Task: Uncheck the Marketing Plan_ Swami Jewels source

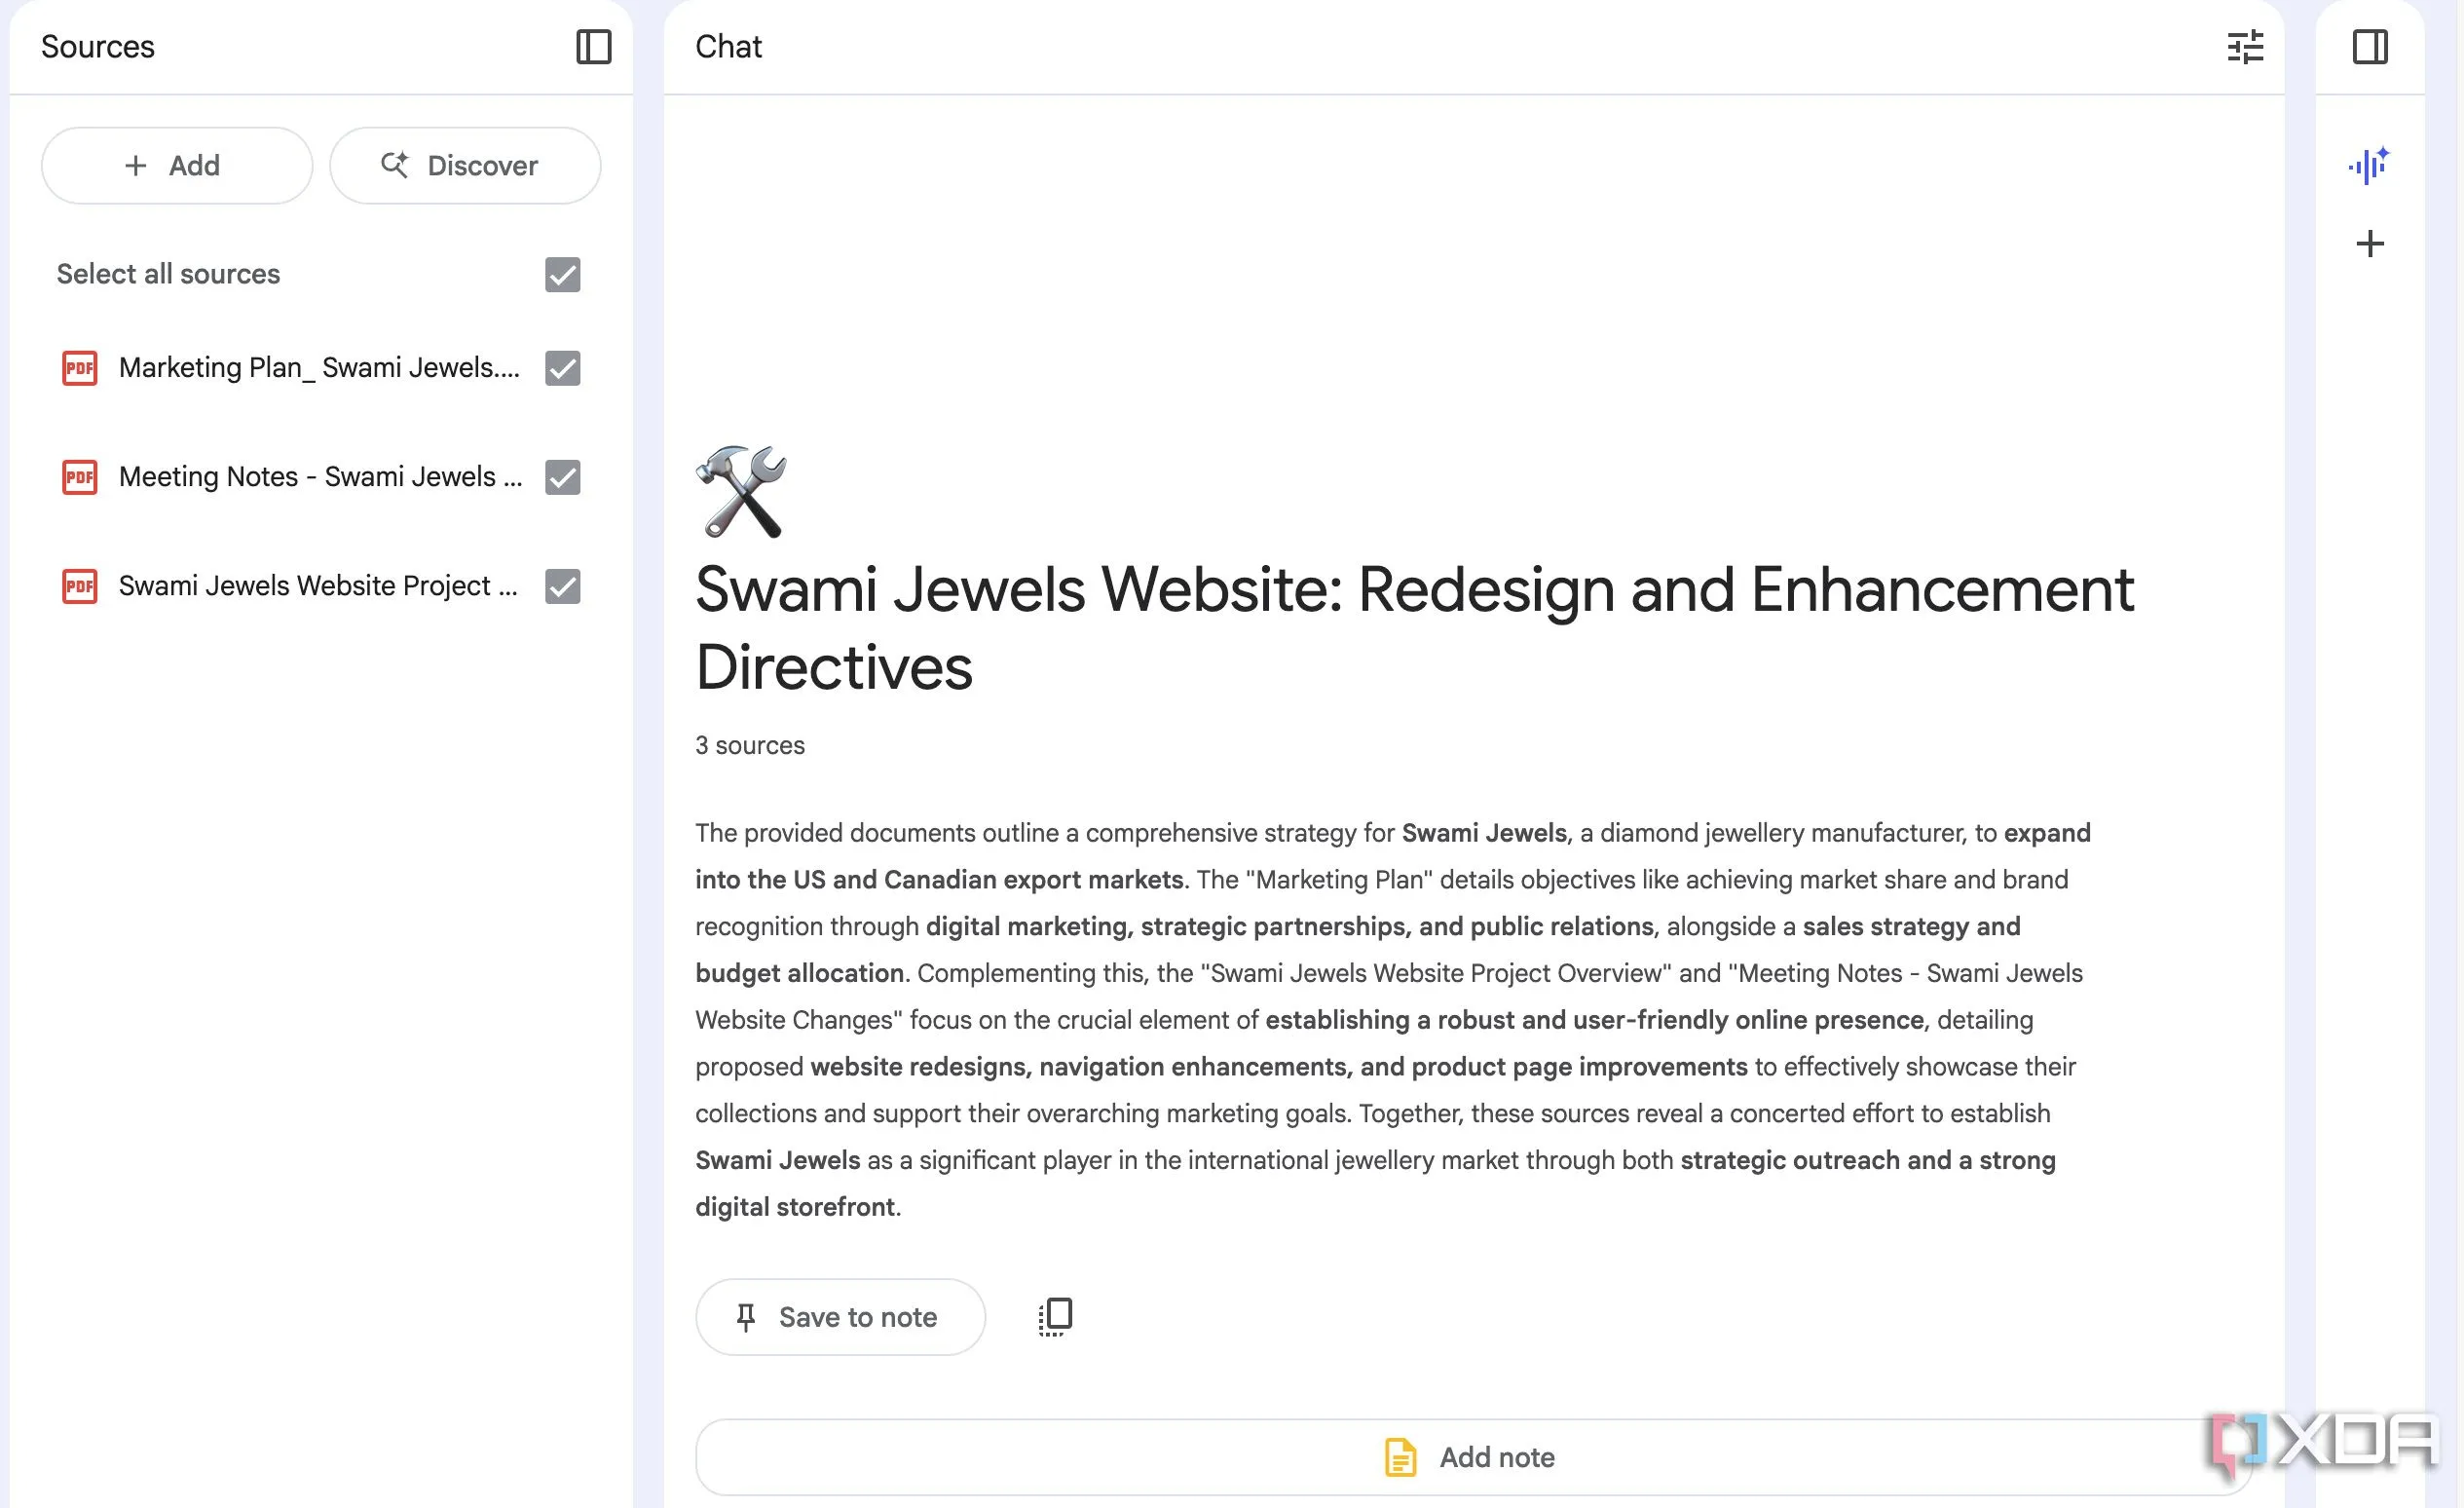Action: coord(562,368)
